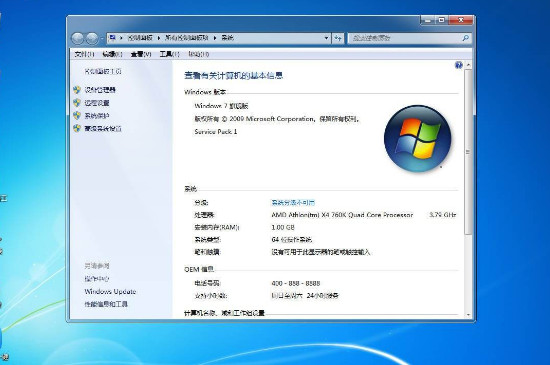Click the Microsoft Corporation copyright line
The width and height of the screenshot is (550, 365).
(277, 119)
